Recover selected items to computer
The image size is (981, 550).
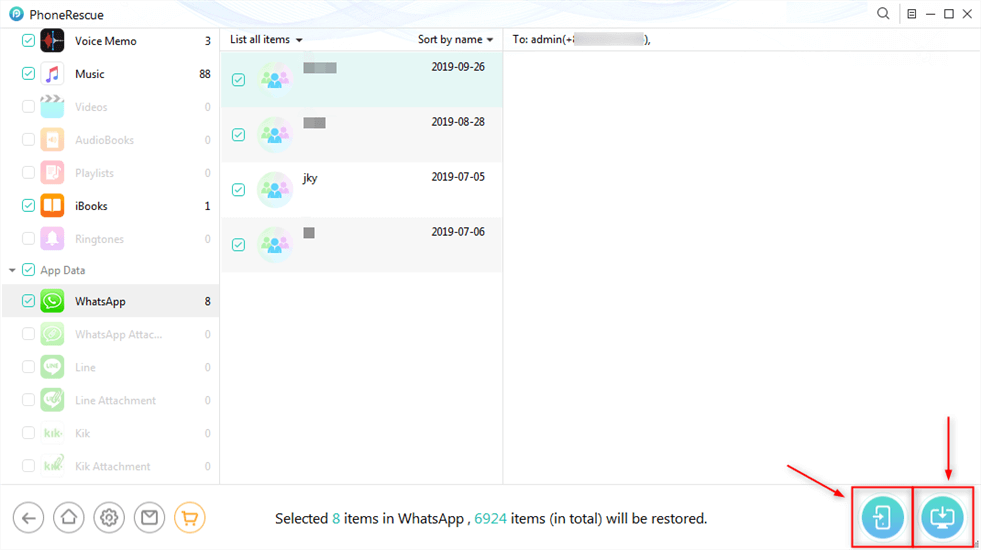pyautogui.click(x=942, y=517)
